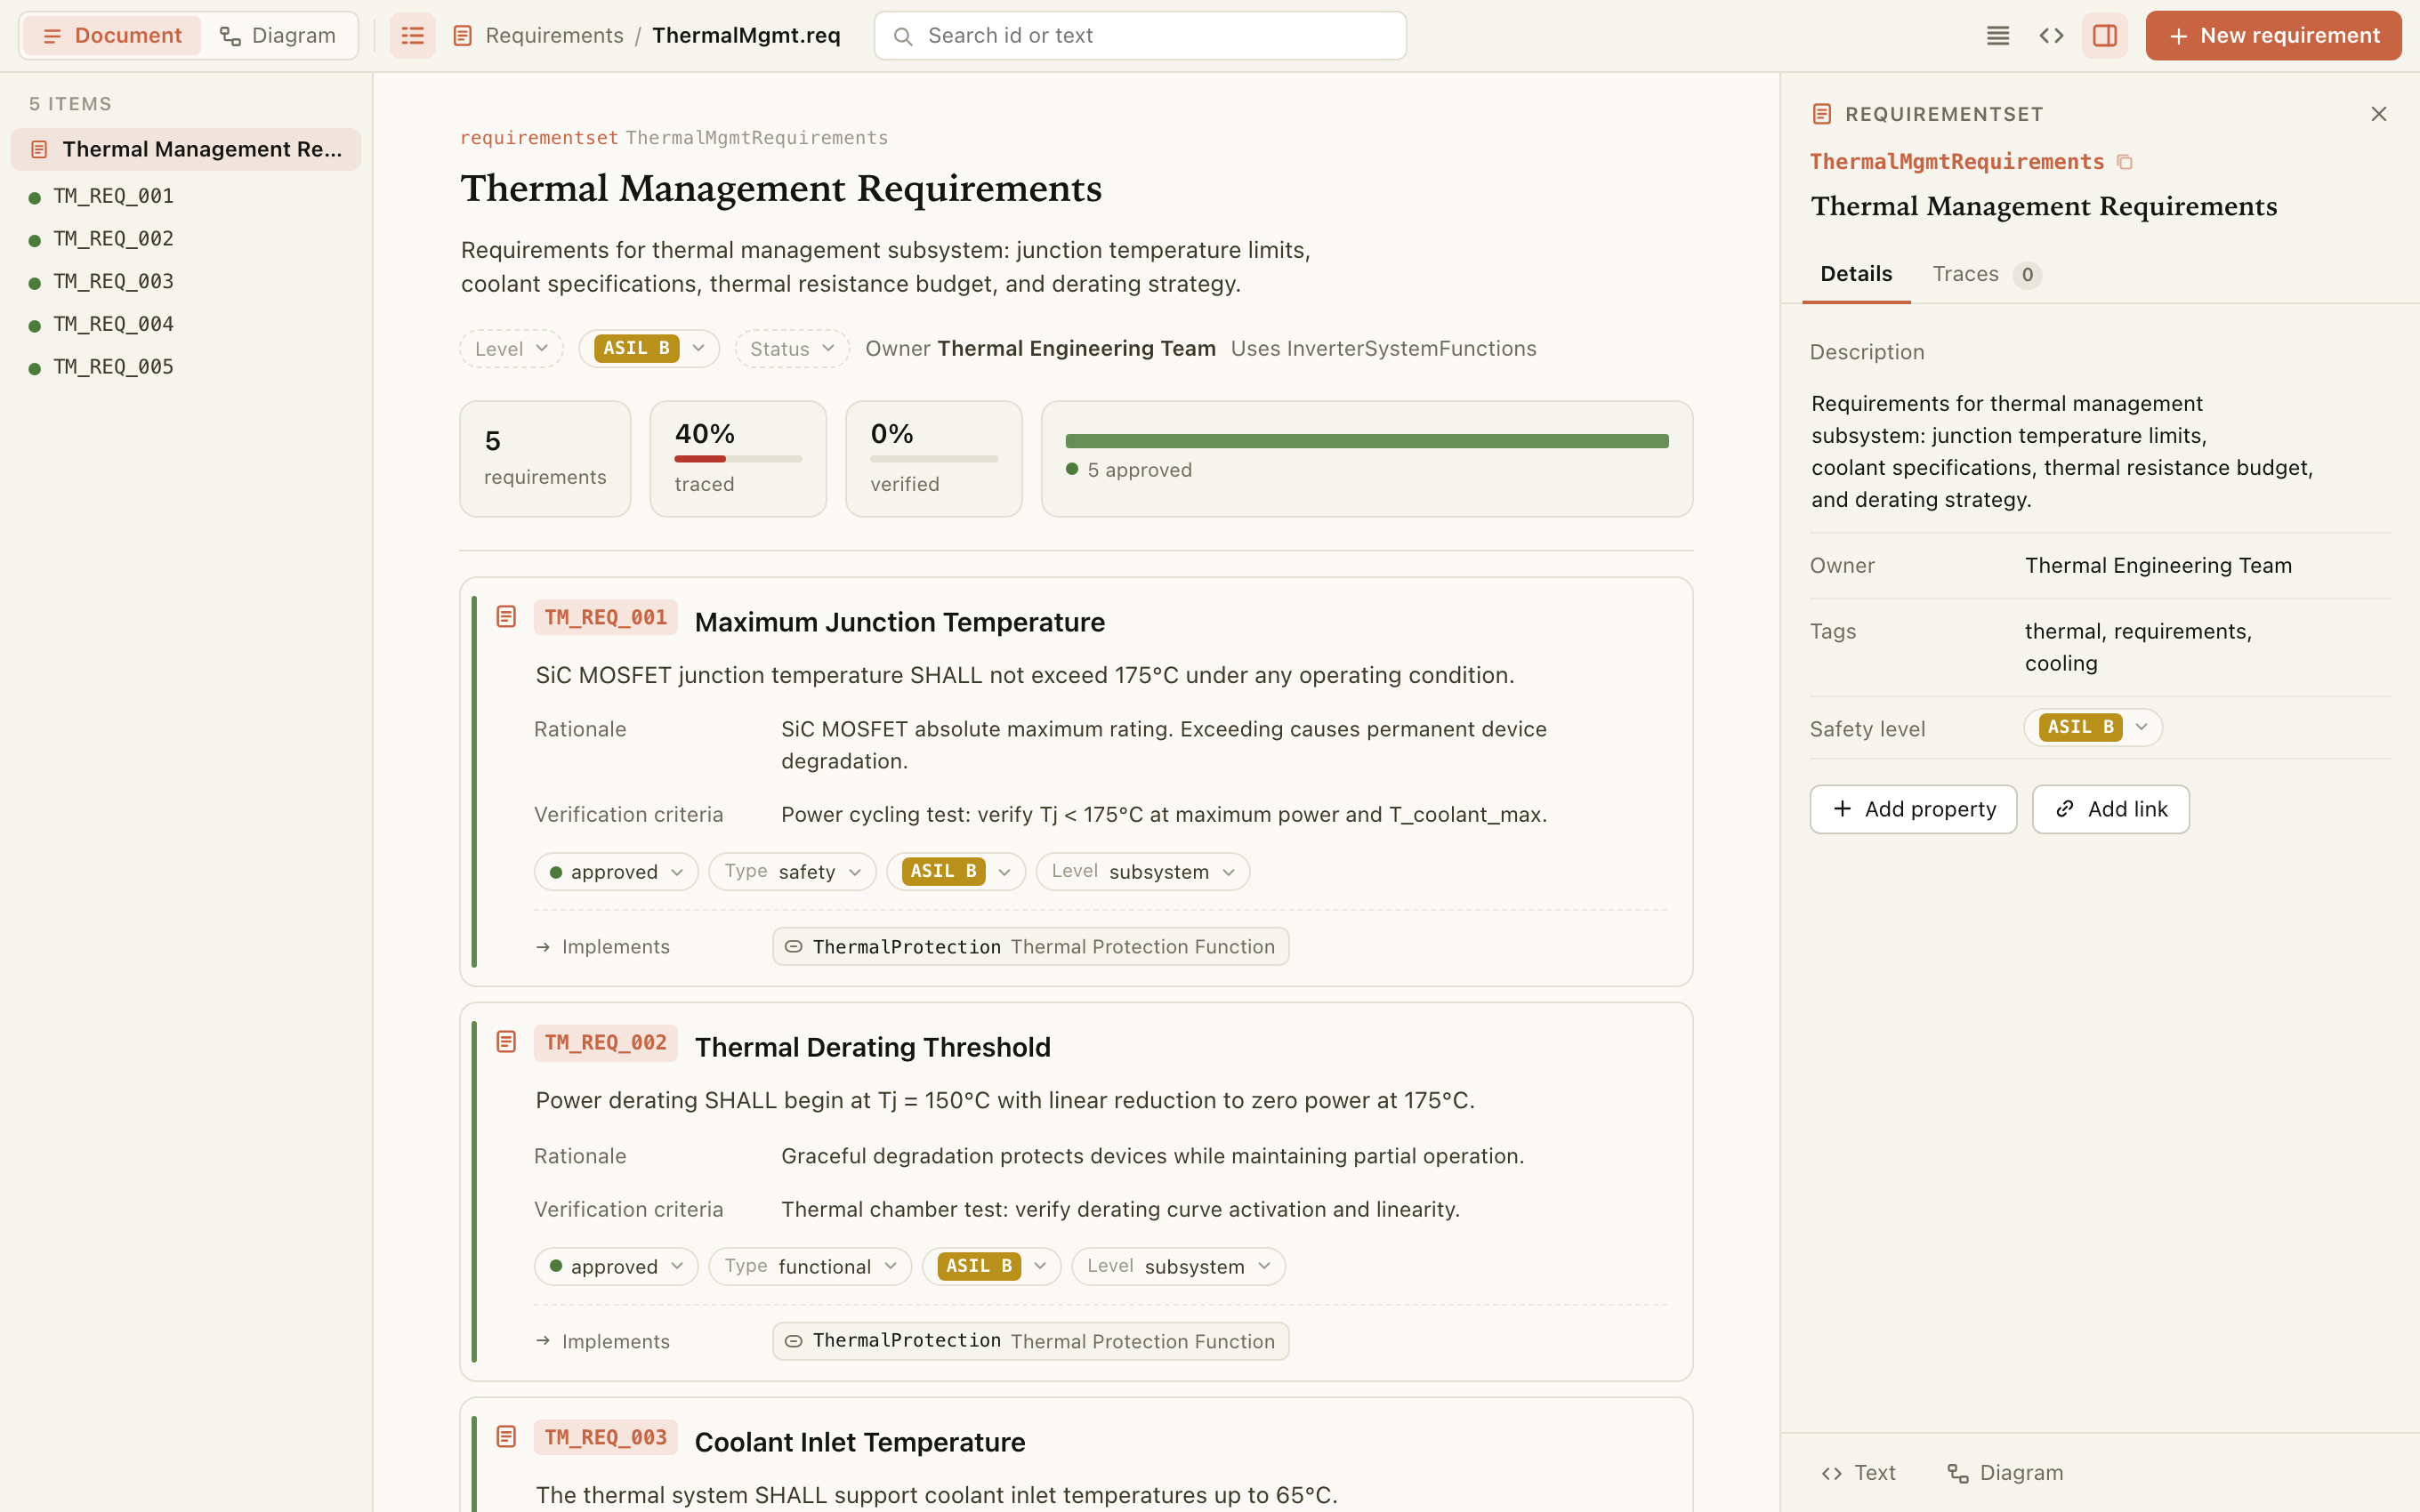This screenshot has height=1512, width=2420.
Task: Click the TM_REQ_002 id badge in card
Action: click(x=605, y=1043)
